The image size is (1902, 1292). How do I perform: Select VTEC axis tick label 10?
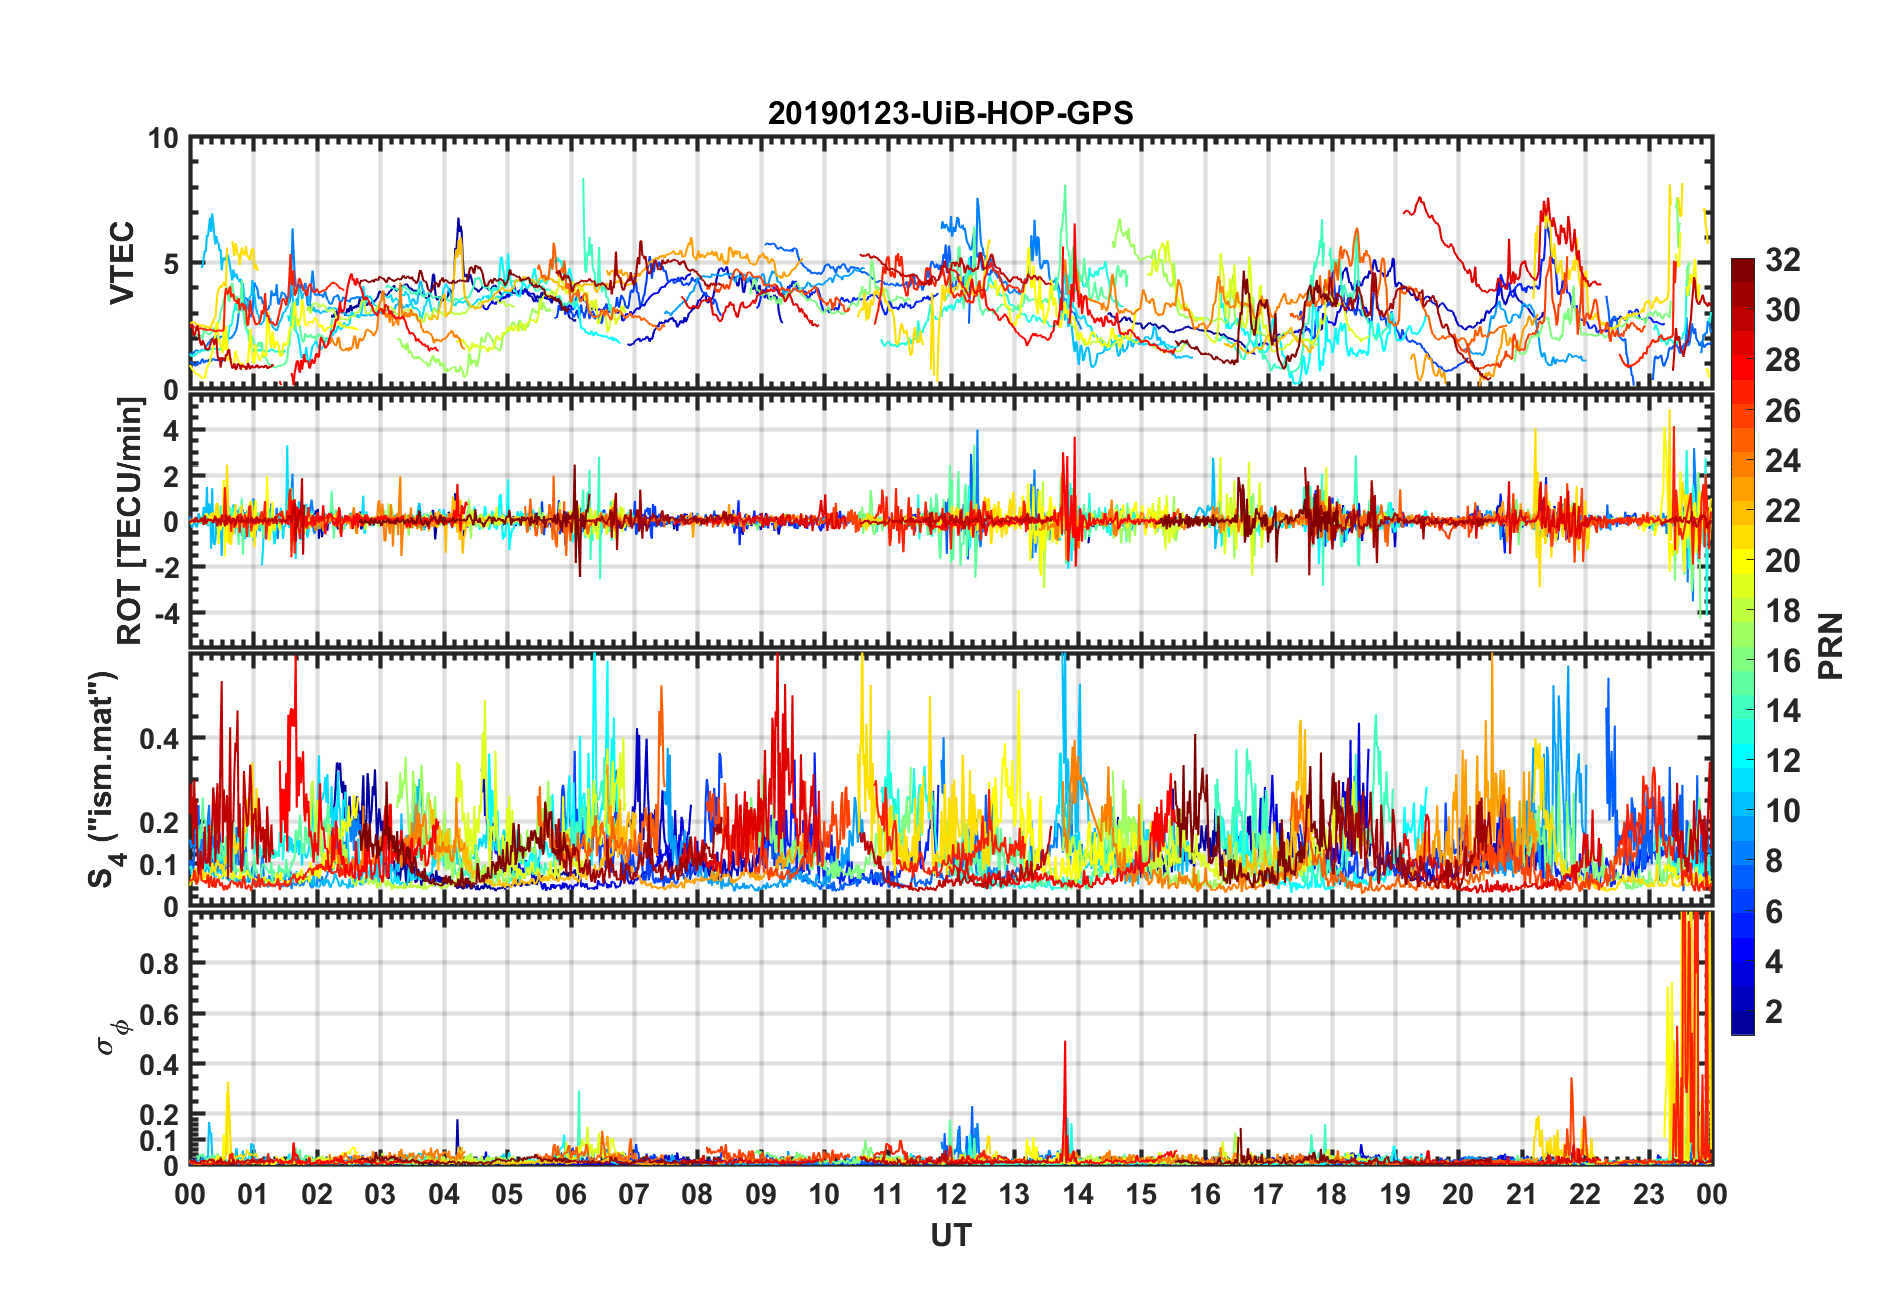coord(163,139)
